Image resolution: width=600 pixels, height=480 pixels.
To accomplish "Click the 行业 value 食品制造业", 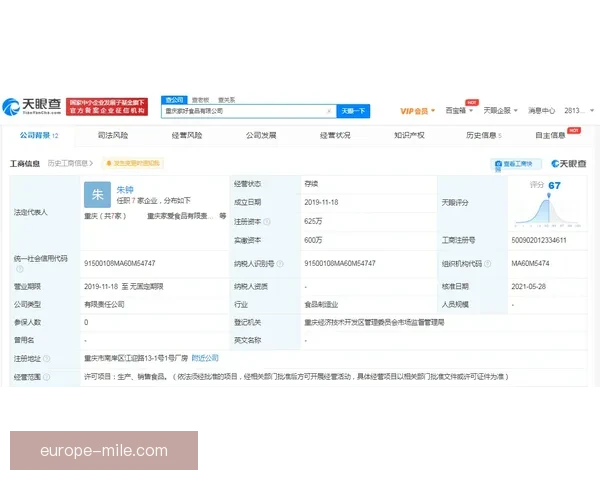I will click(x=321, y=305).
